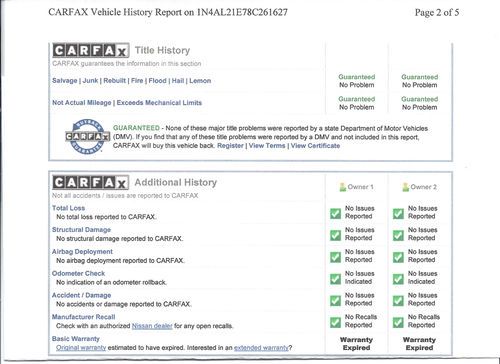Click 'No structural damage reported to CARFAX' text
This screenshot has width=500, height=364.
coord(120,239)
